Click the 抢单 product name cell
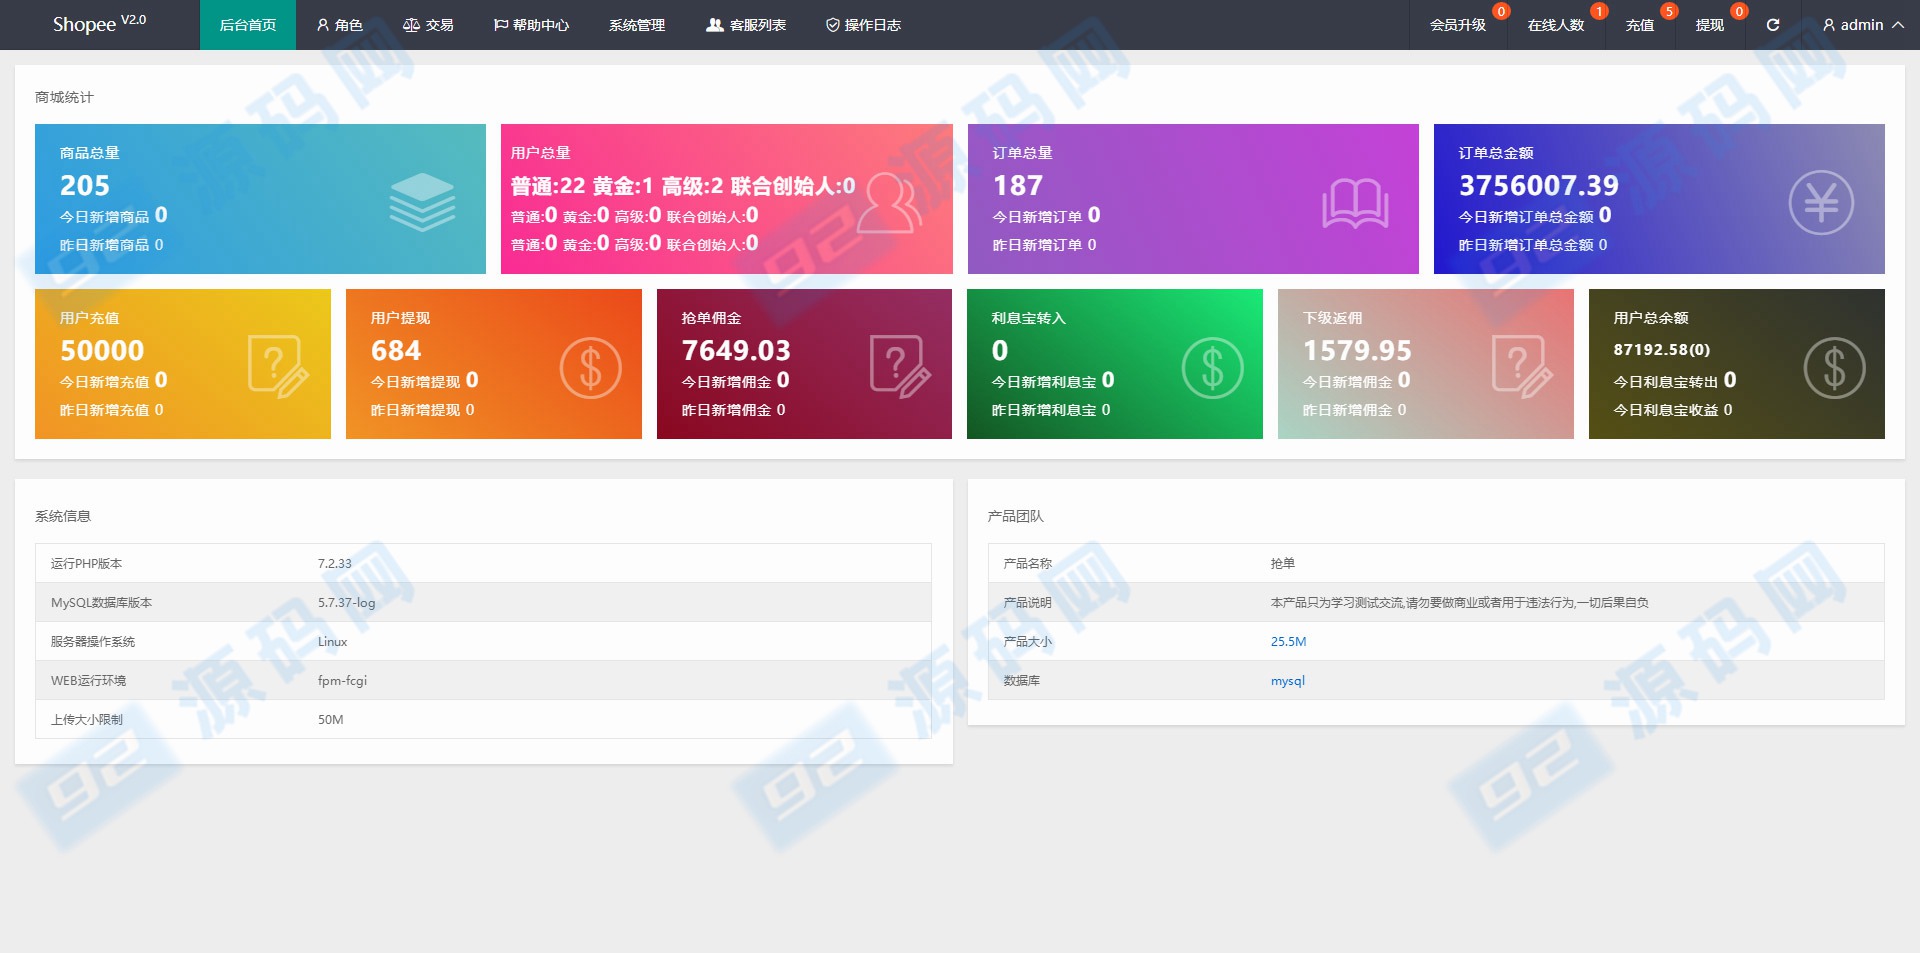Screen dimensions: 1920x953 1282,564
